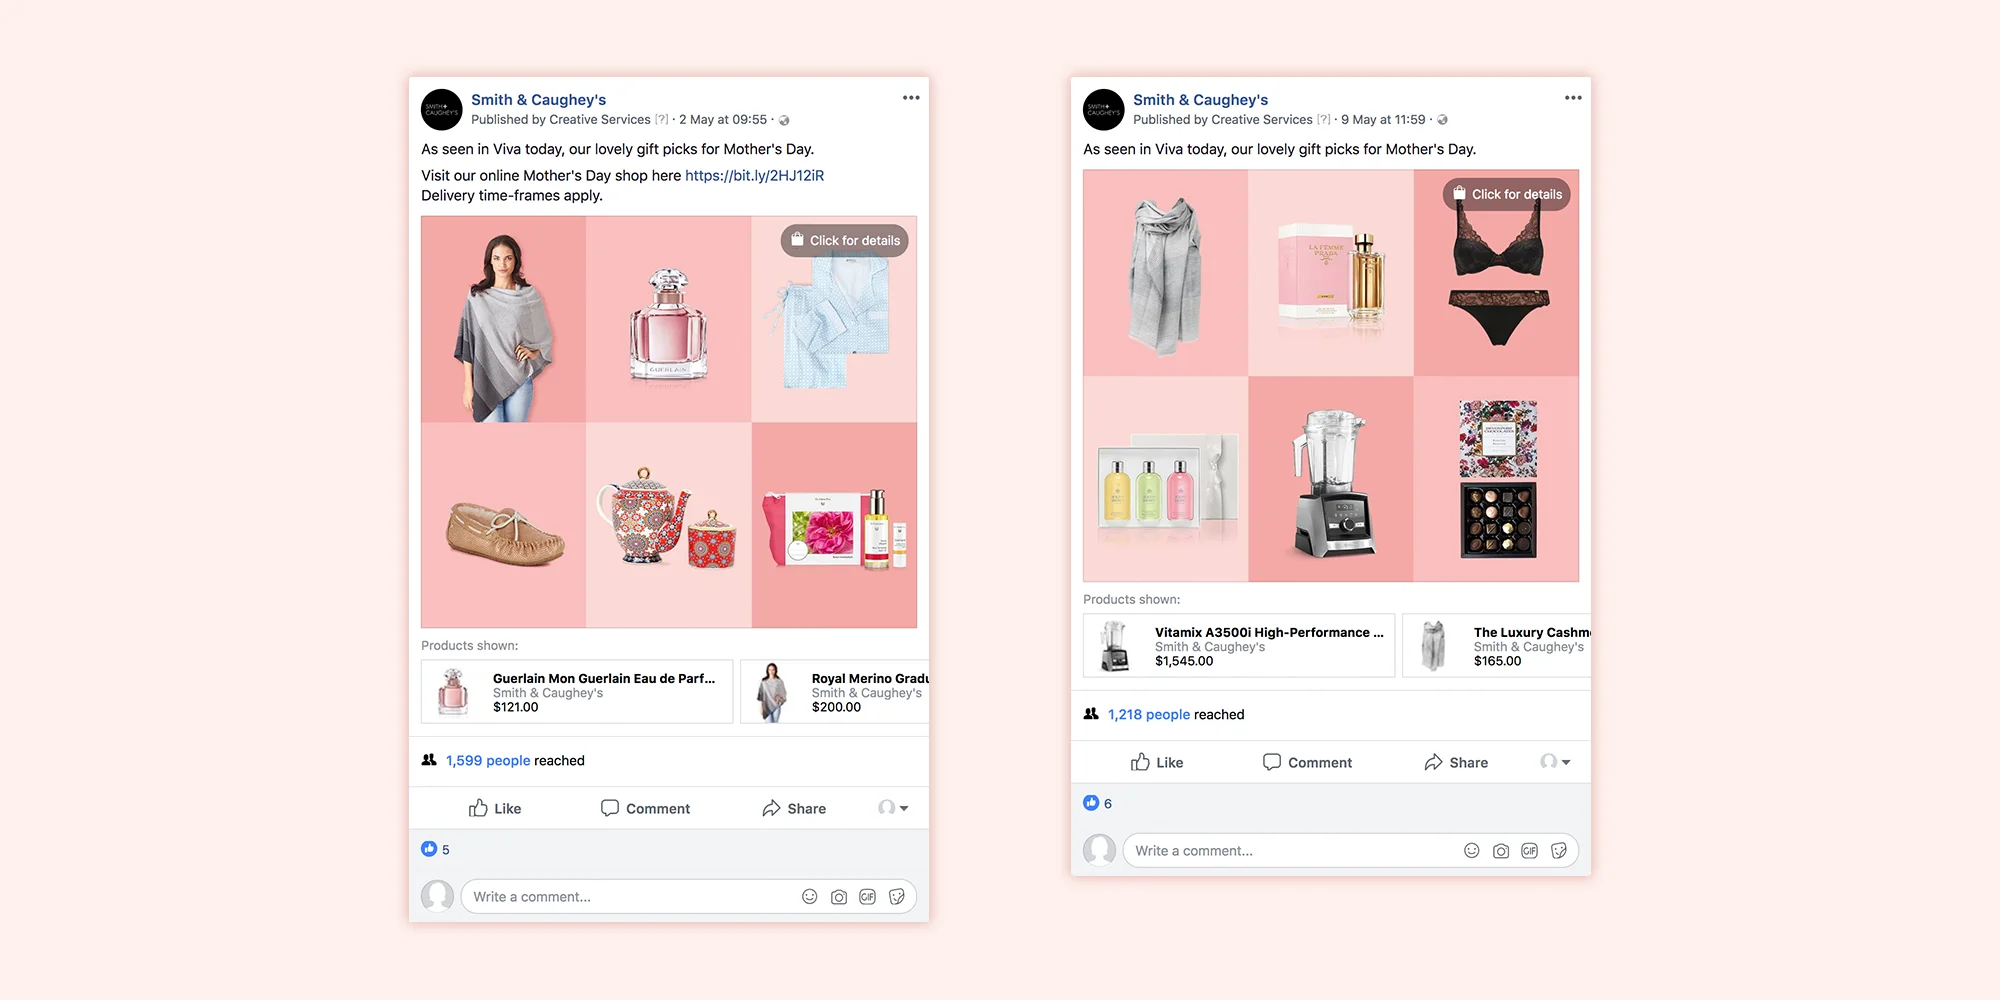The width and height of the screenshot is (2000, 1000).
Task: Add a sticker via the sticker icon
Action: click(x=897, y=897)
